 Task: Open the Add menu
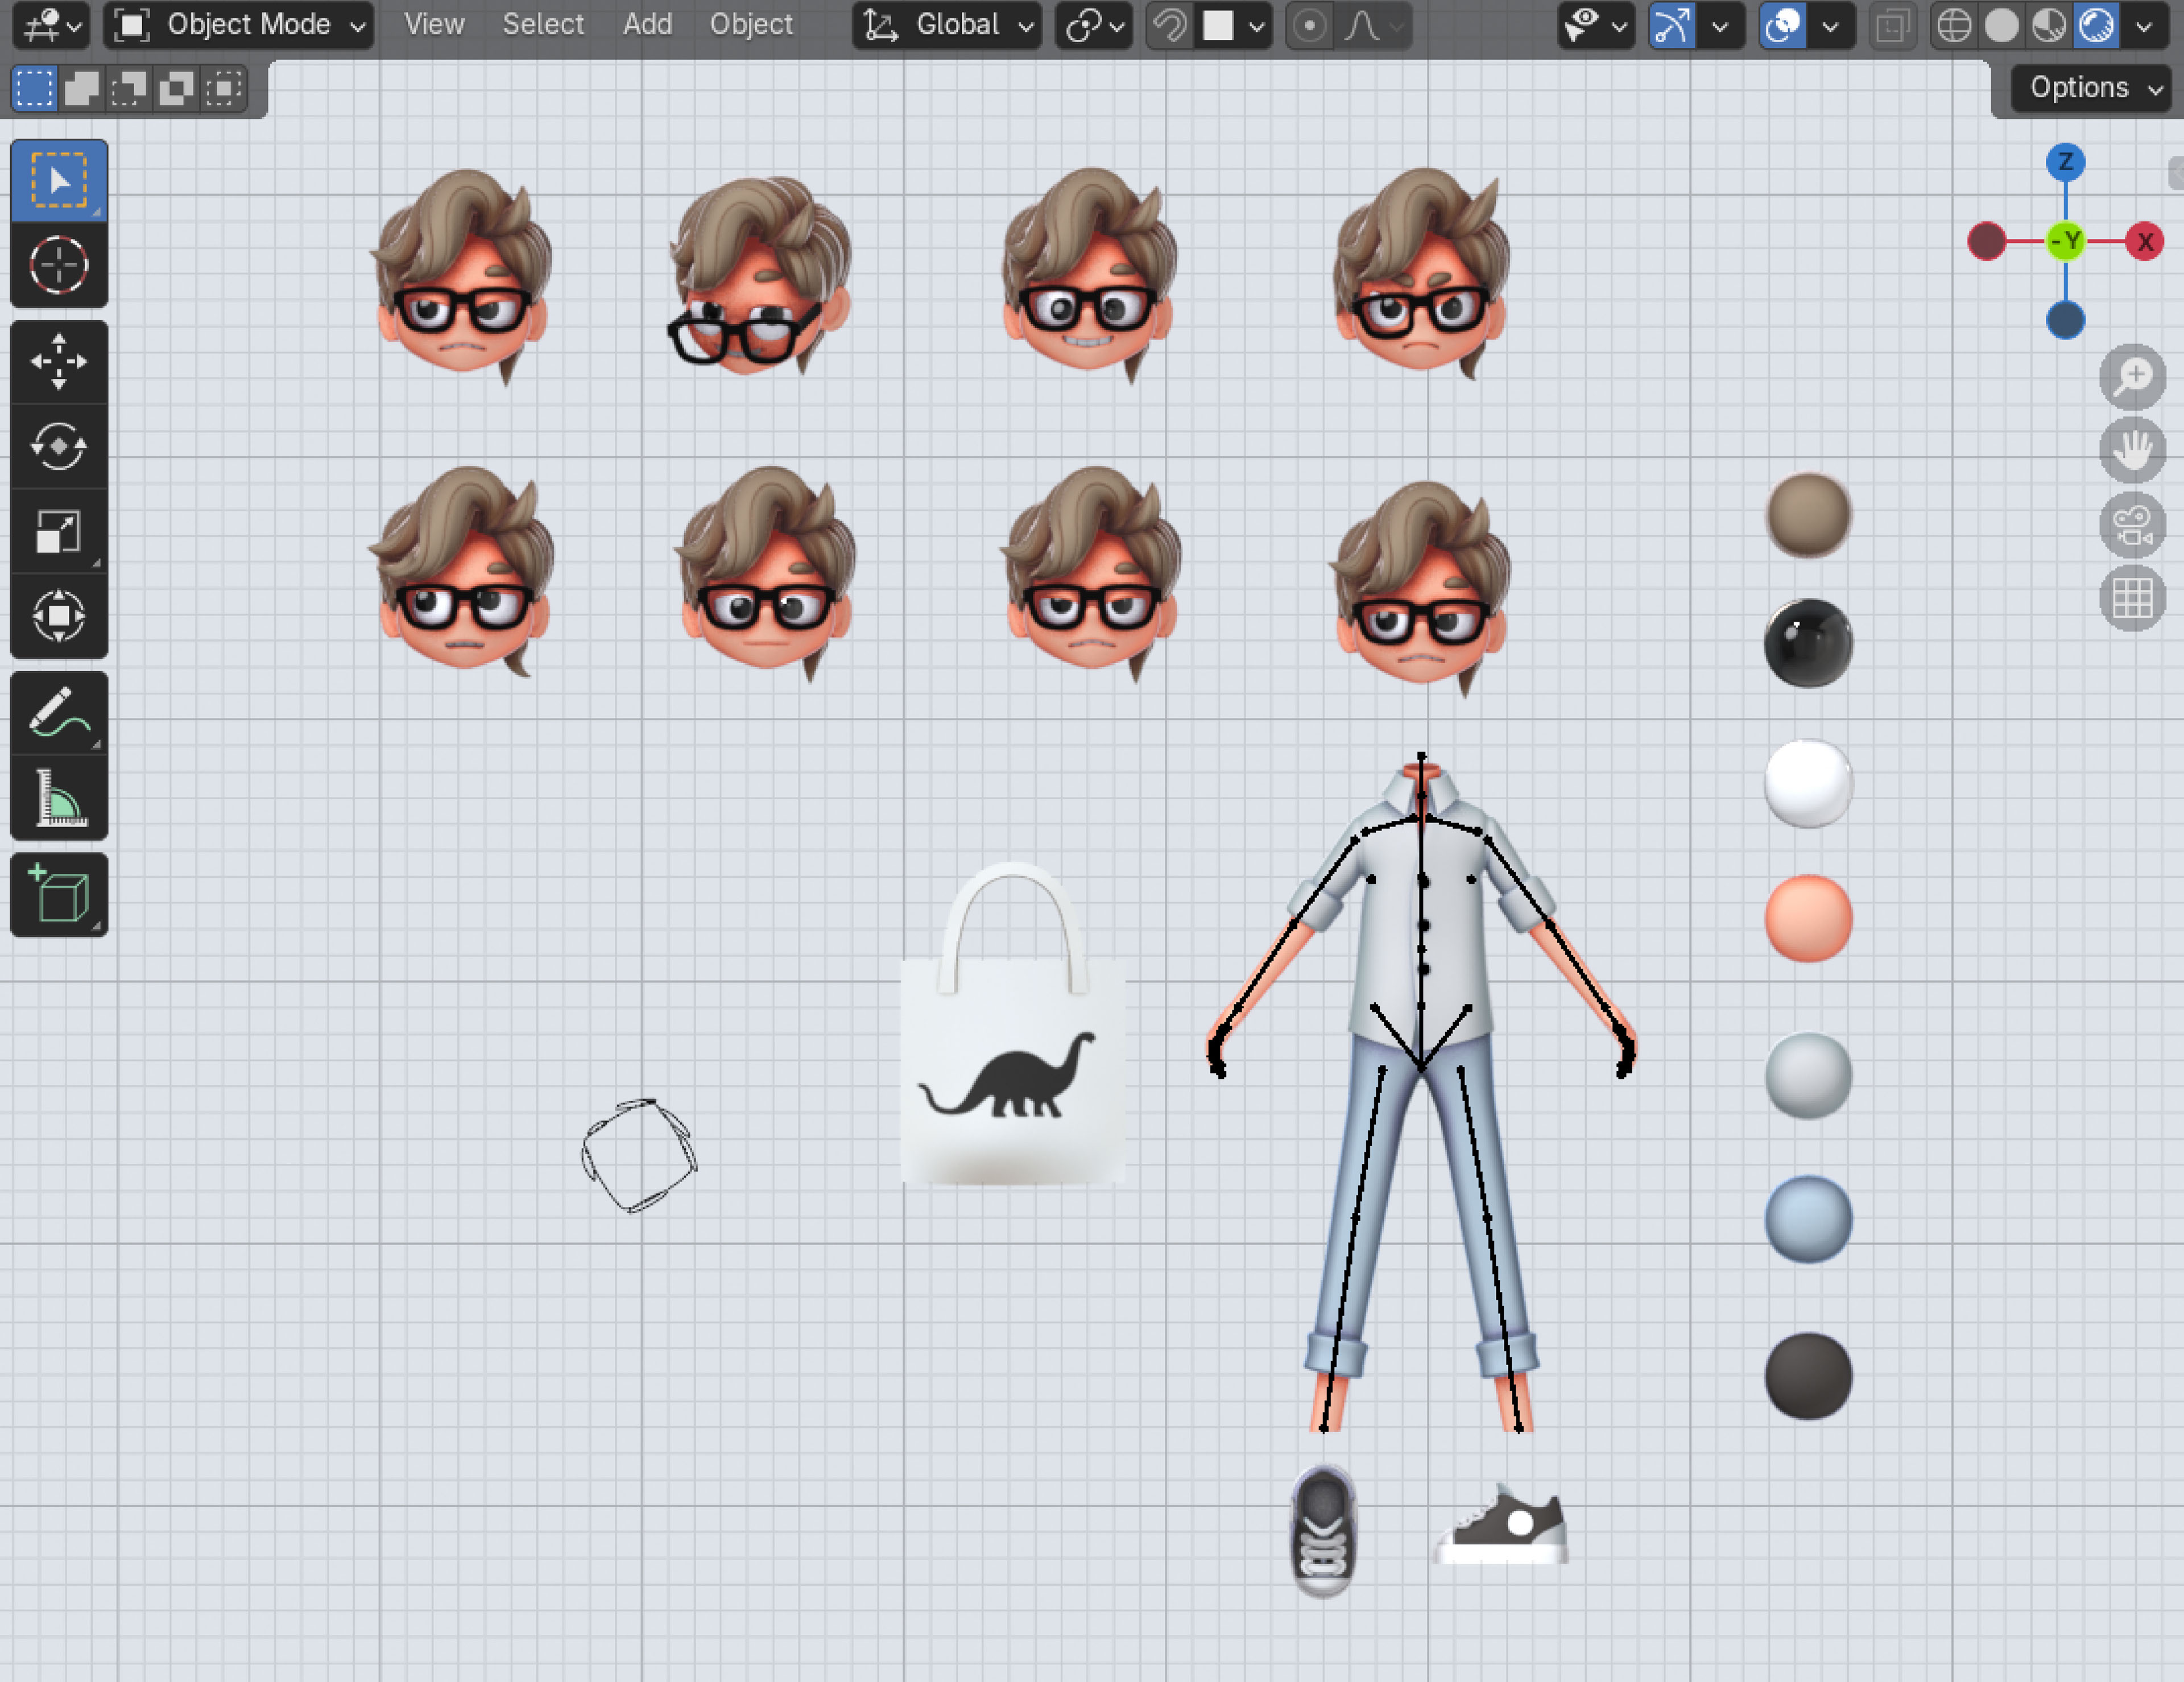tap(647, 25)
